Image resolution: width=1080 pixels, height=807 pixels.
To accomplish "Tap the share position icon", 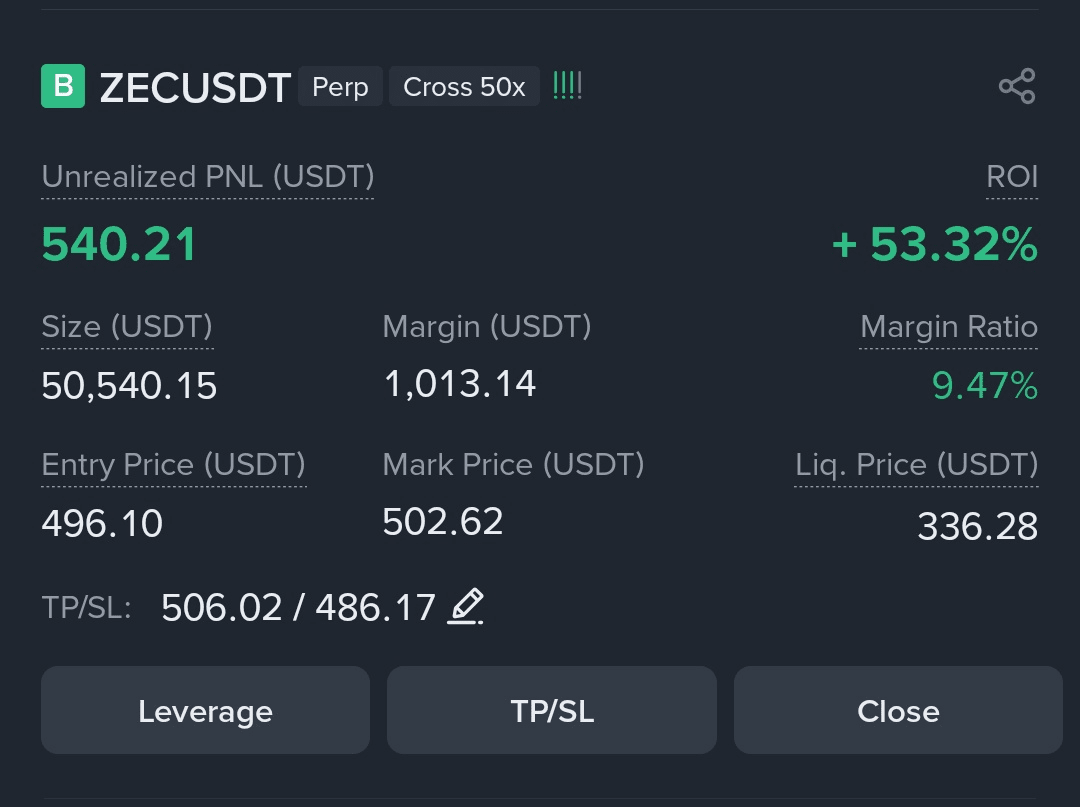I will [x=1017, y=87].
